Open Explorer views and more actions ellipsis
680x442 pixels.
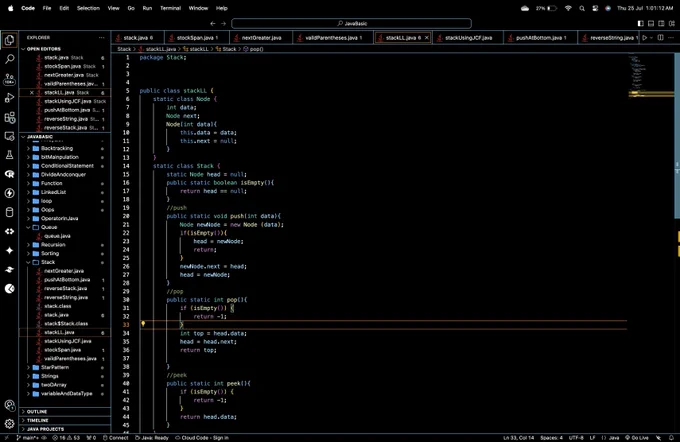(101, 38)
